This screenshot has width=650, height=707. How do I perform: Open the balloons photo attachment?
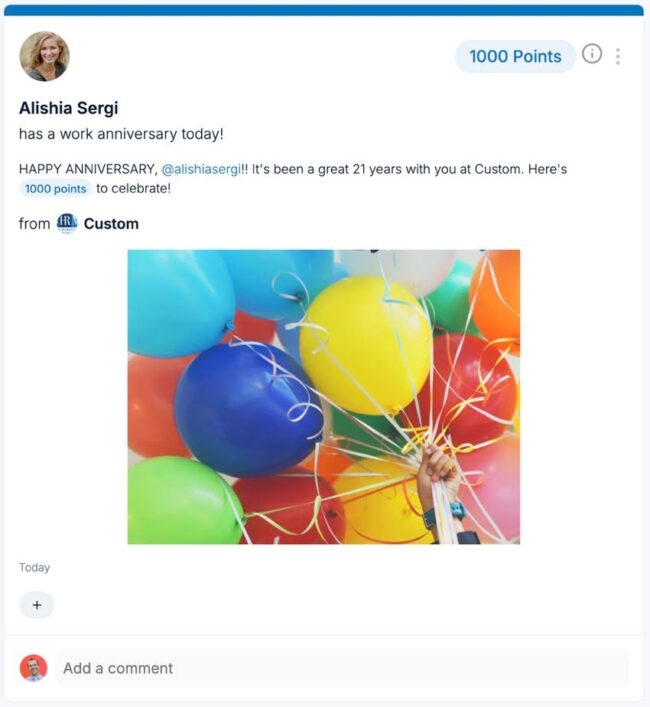pyautogui.click(x=323, y=396)
